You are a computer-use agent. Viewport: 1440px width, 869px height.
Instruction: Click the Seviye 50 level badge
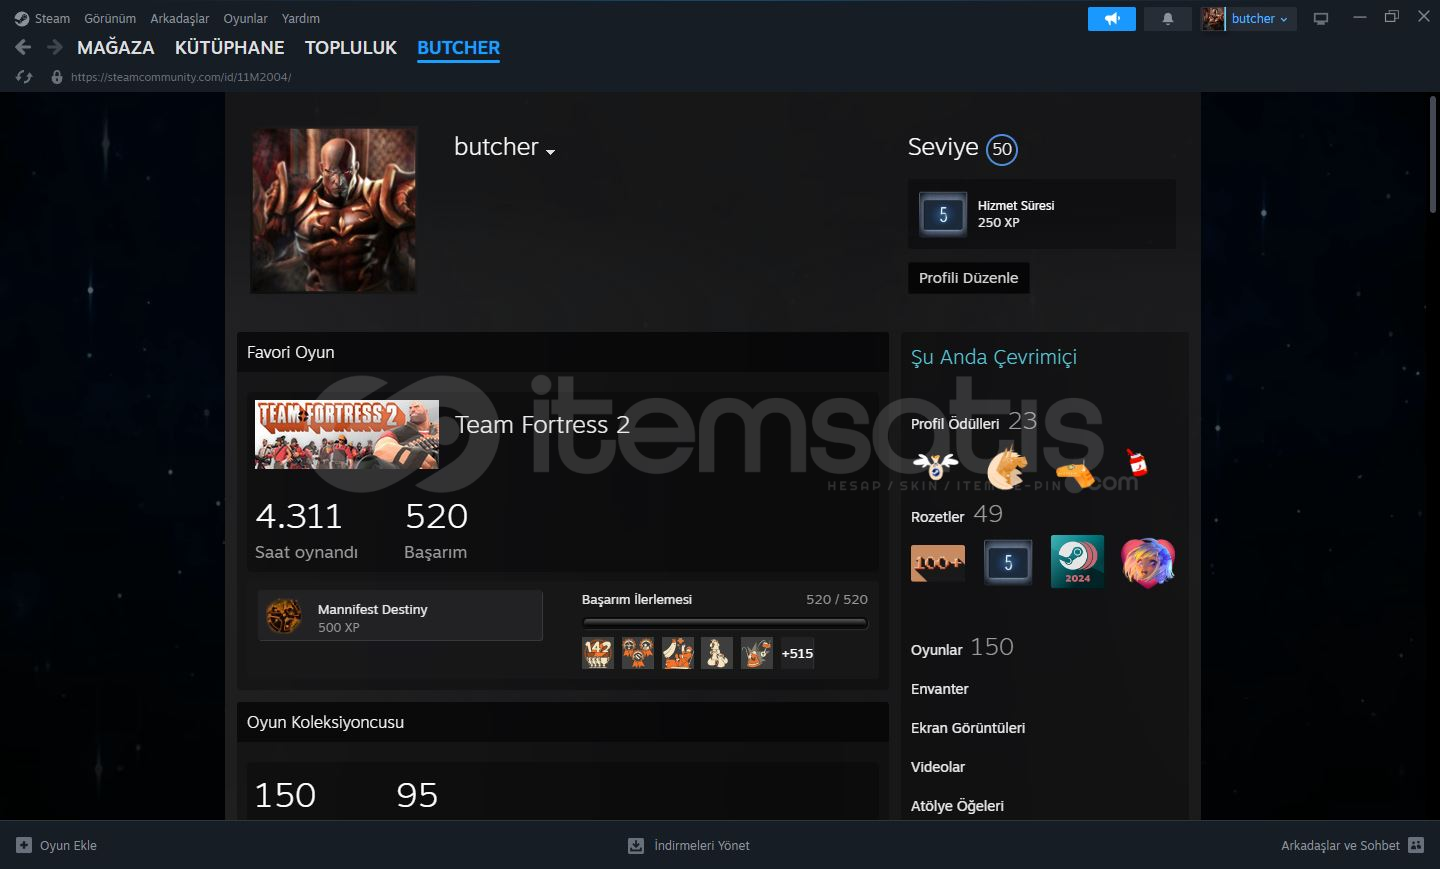tap(1002, 149)
